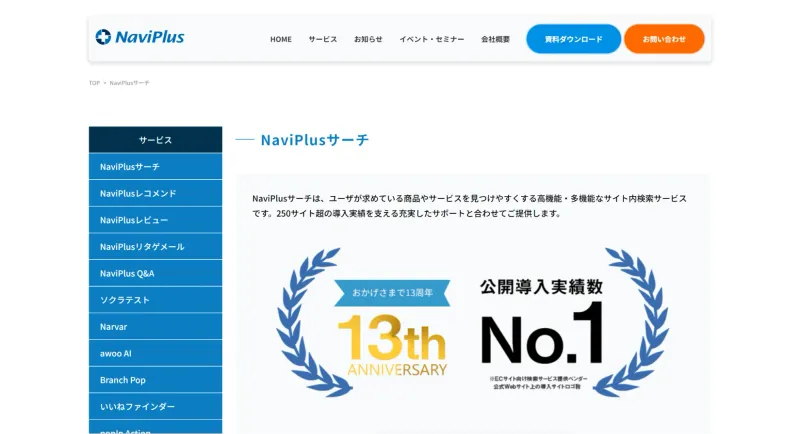
Task: Select いいねファインダー in the sidebar
Action: point(156,406)
